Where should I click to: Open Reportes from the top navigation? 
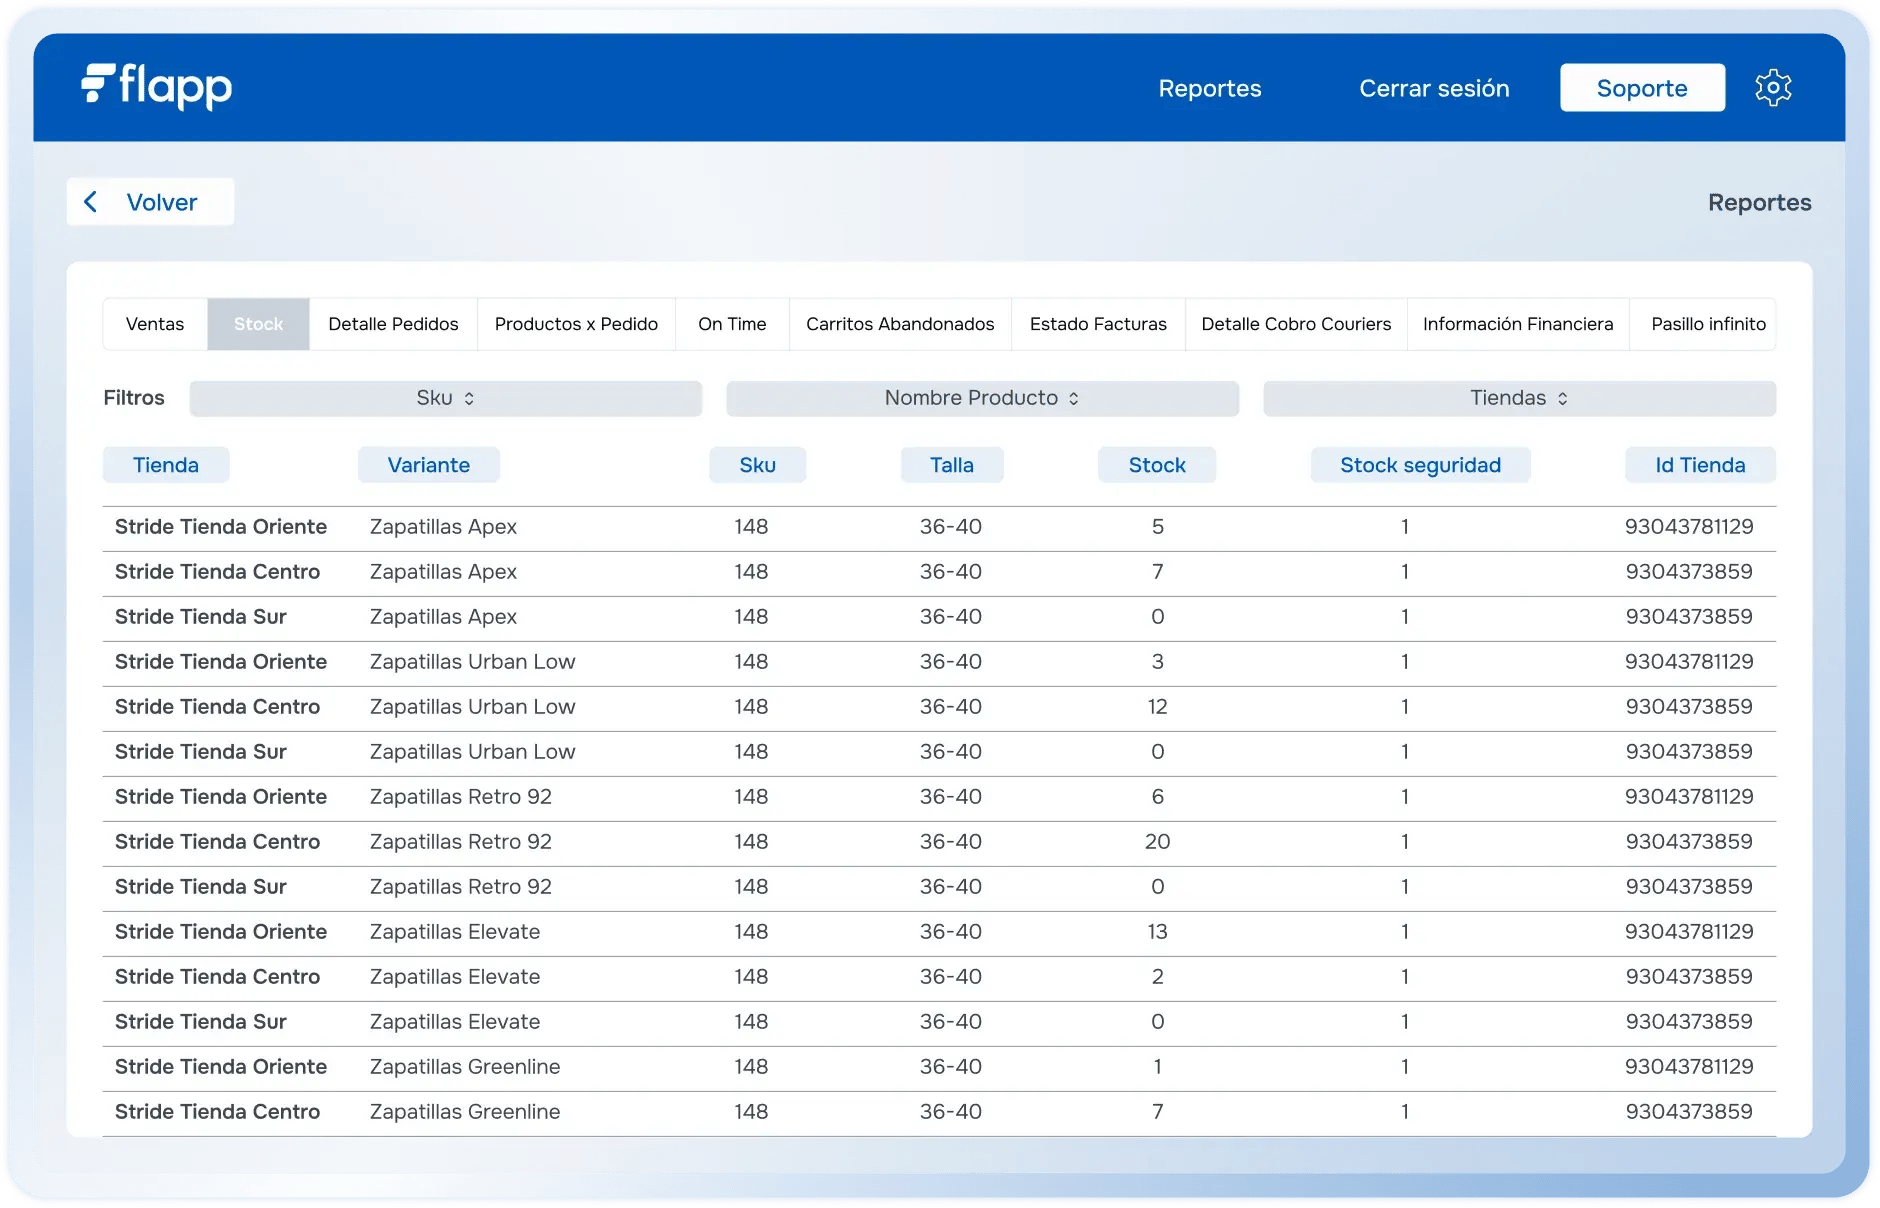tap(1210, 88)
